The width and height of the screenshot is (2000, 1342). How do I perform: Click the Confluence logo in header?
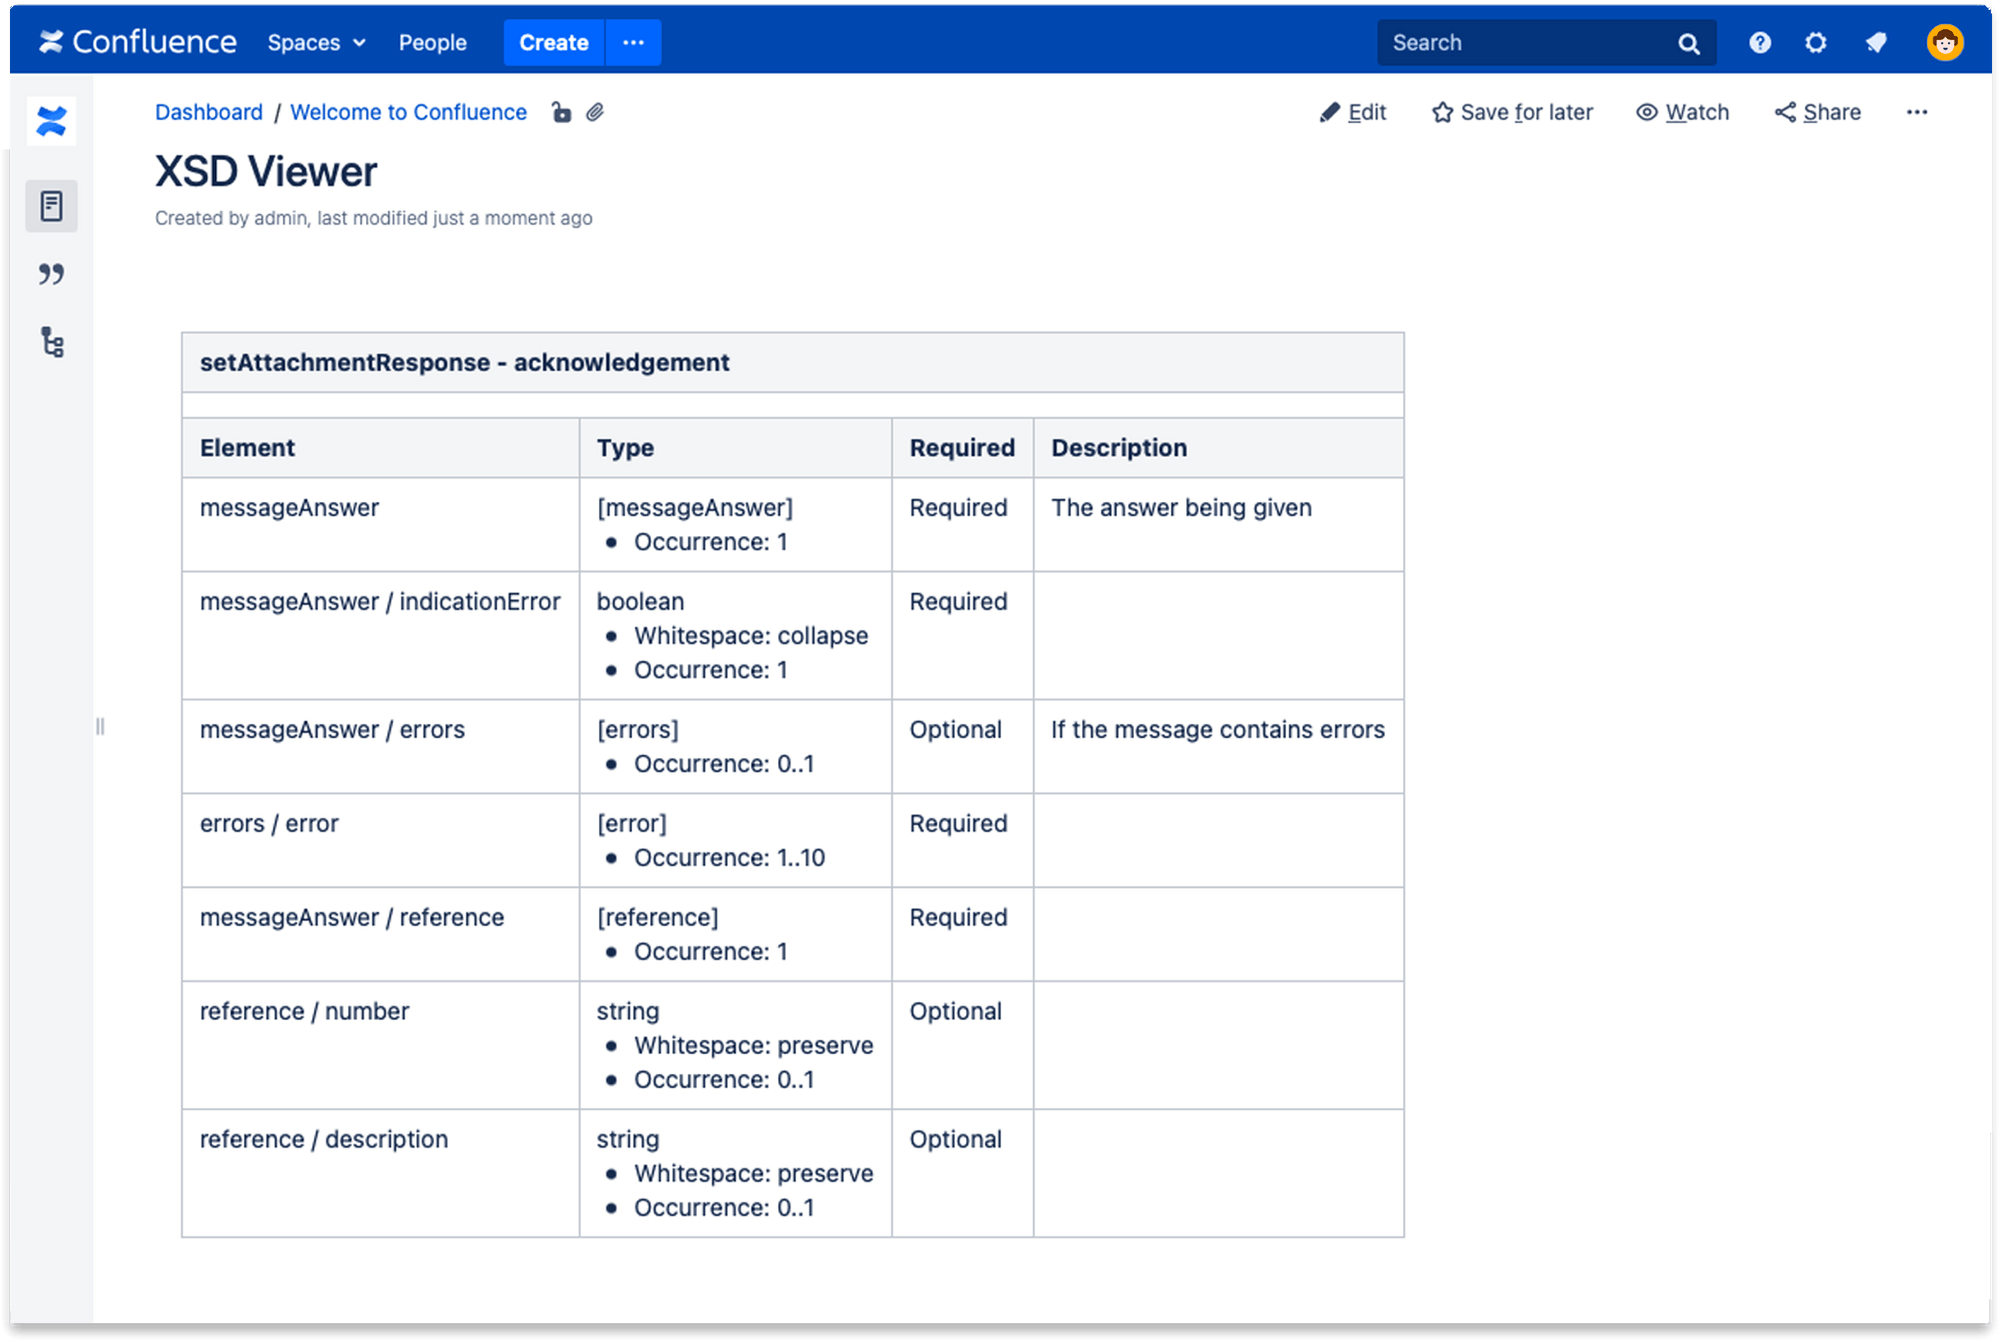click(137, 42)
